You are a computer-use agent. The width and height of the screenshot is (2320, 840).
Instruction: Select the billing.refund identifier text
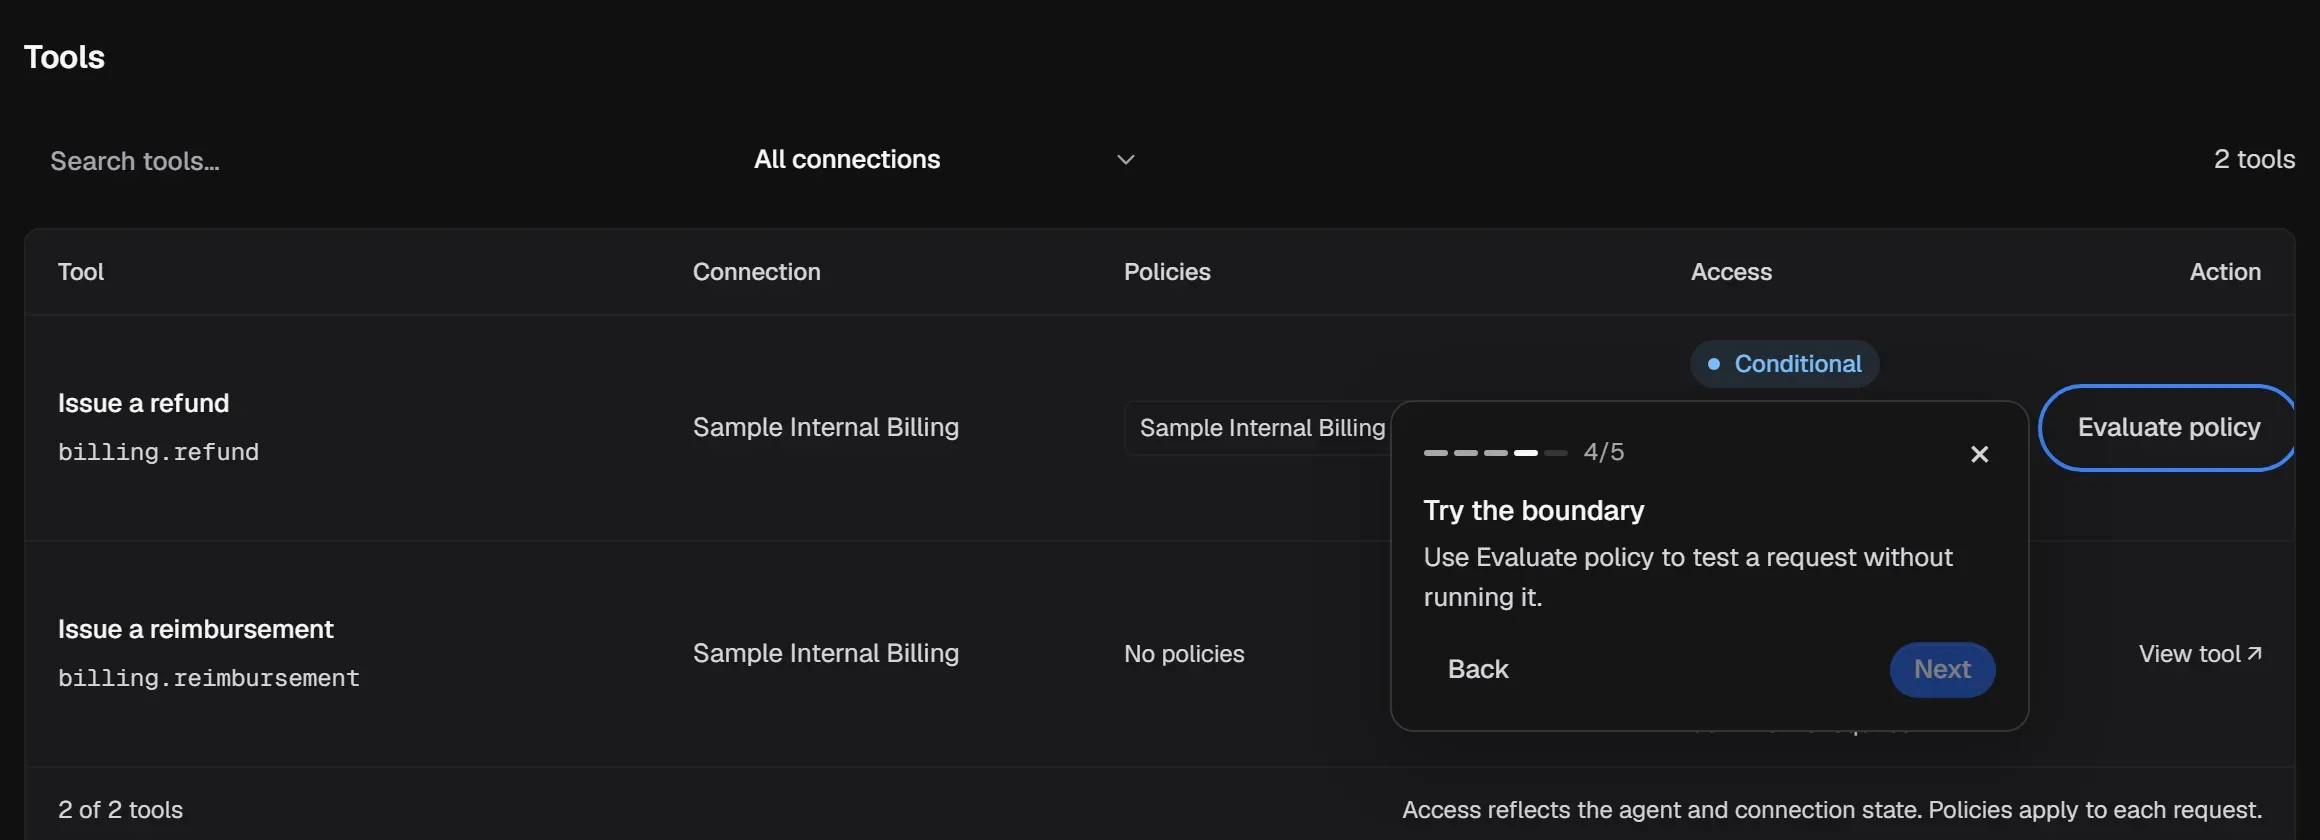tap(158, 452)
